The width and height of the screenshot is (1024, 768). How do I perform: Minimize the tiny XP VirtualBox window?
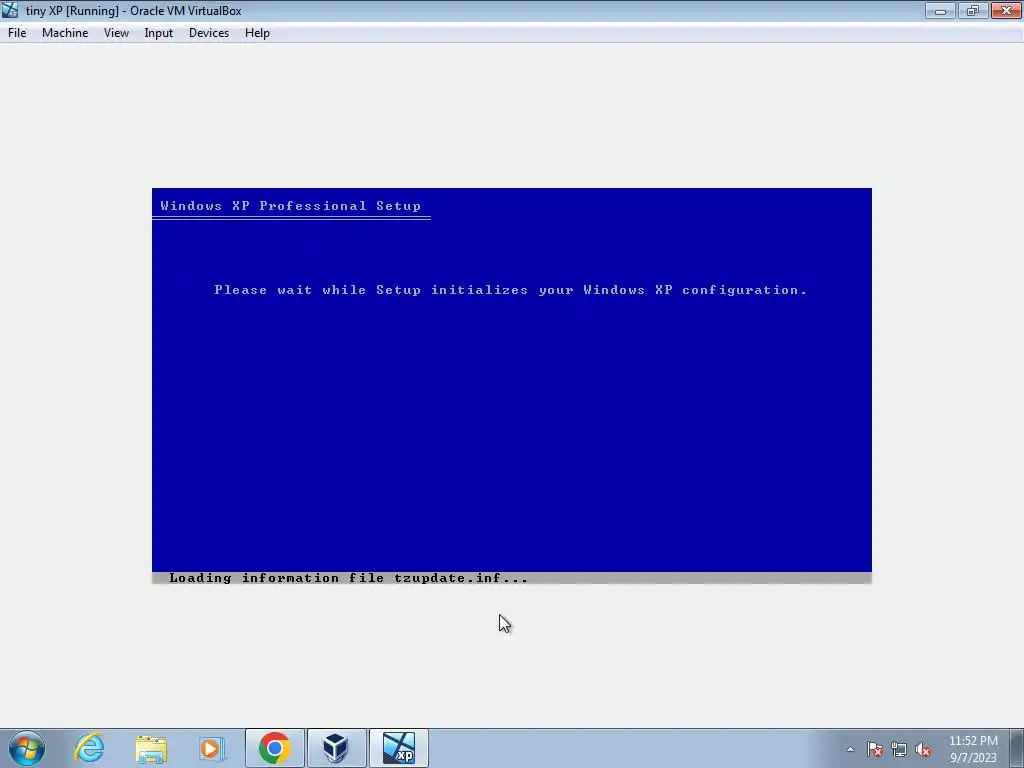(x=940, y=10)
